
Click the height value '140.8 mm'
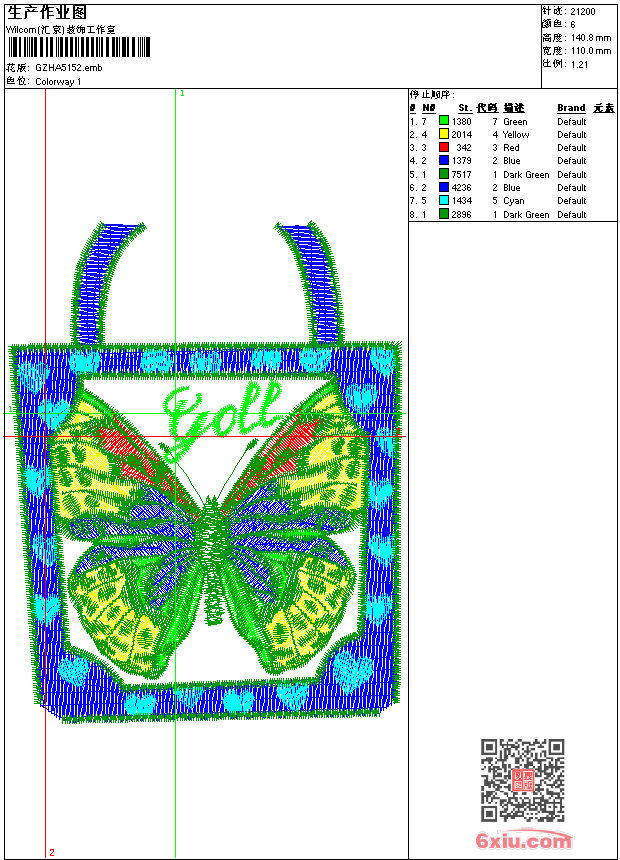(591, 38)
